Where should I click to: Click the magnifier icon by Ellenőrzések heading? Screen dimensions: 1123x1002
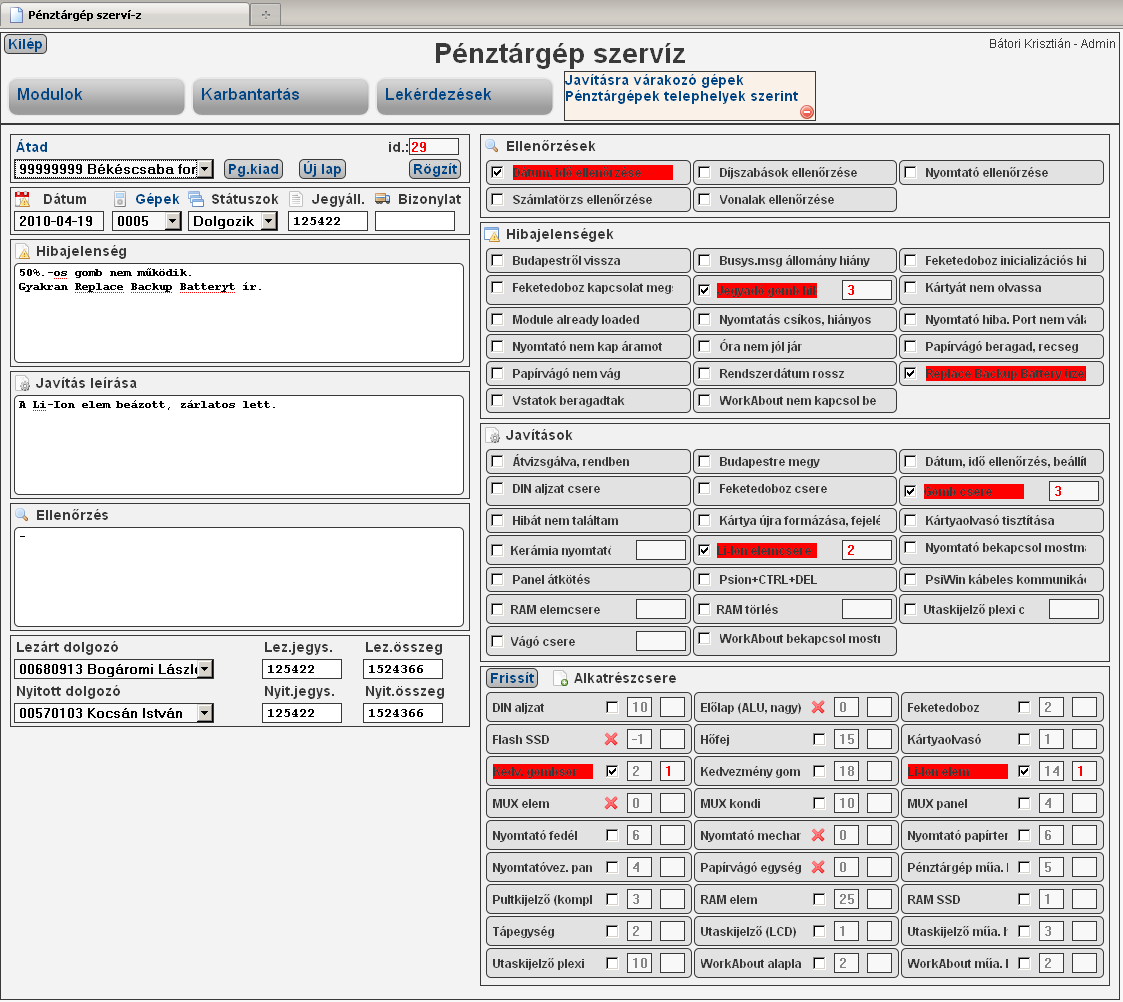pyautogui.click(x=492, y=146)
